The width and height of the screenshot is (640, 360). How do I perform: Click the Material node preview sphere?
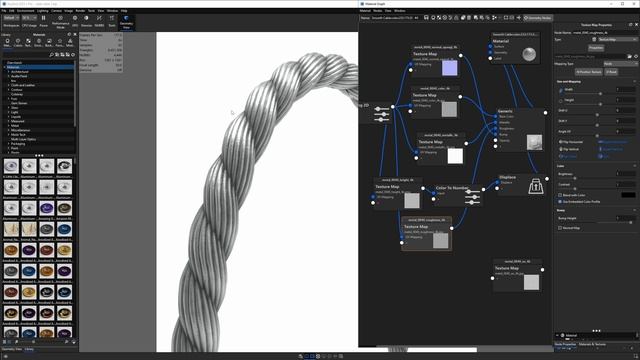pyautogui.click(x=529, y=54)
